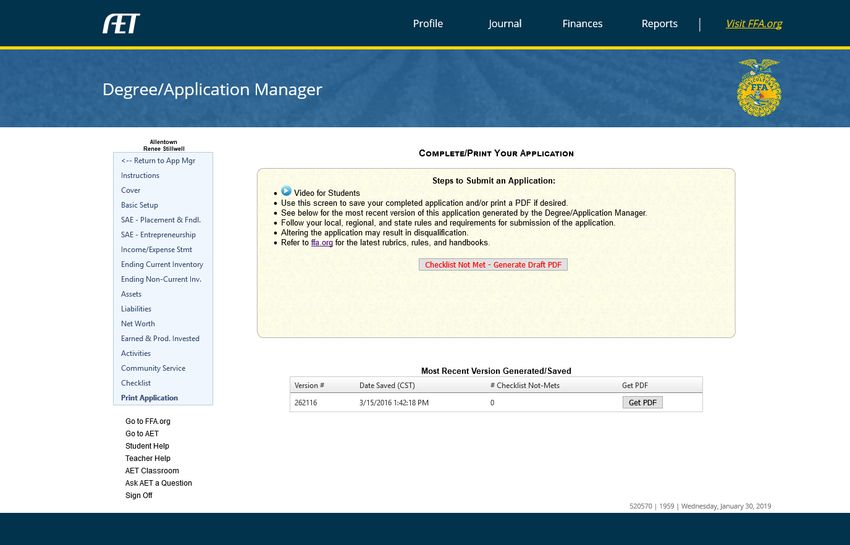Open the Net Worth section
The image size is (850, 545).
[138, 324]
